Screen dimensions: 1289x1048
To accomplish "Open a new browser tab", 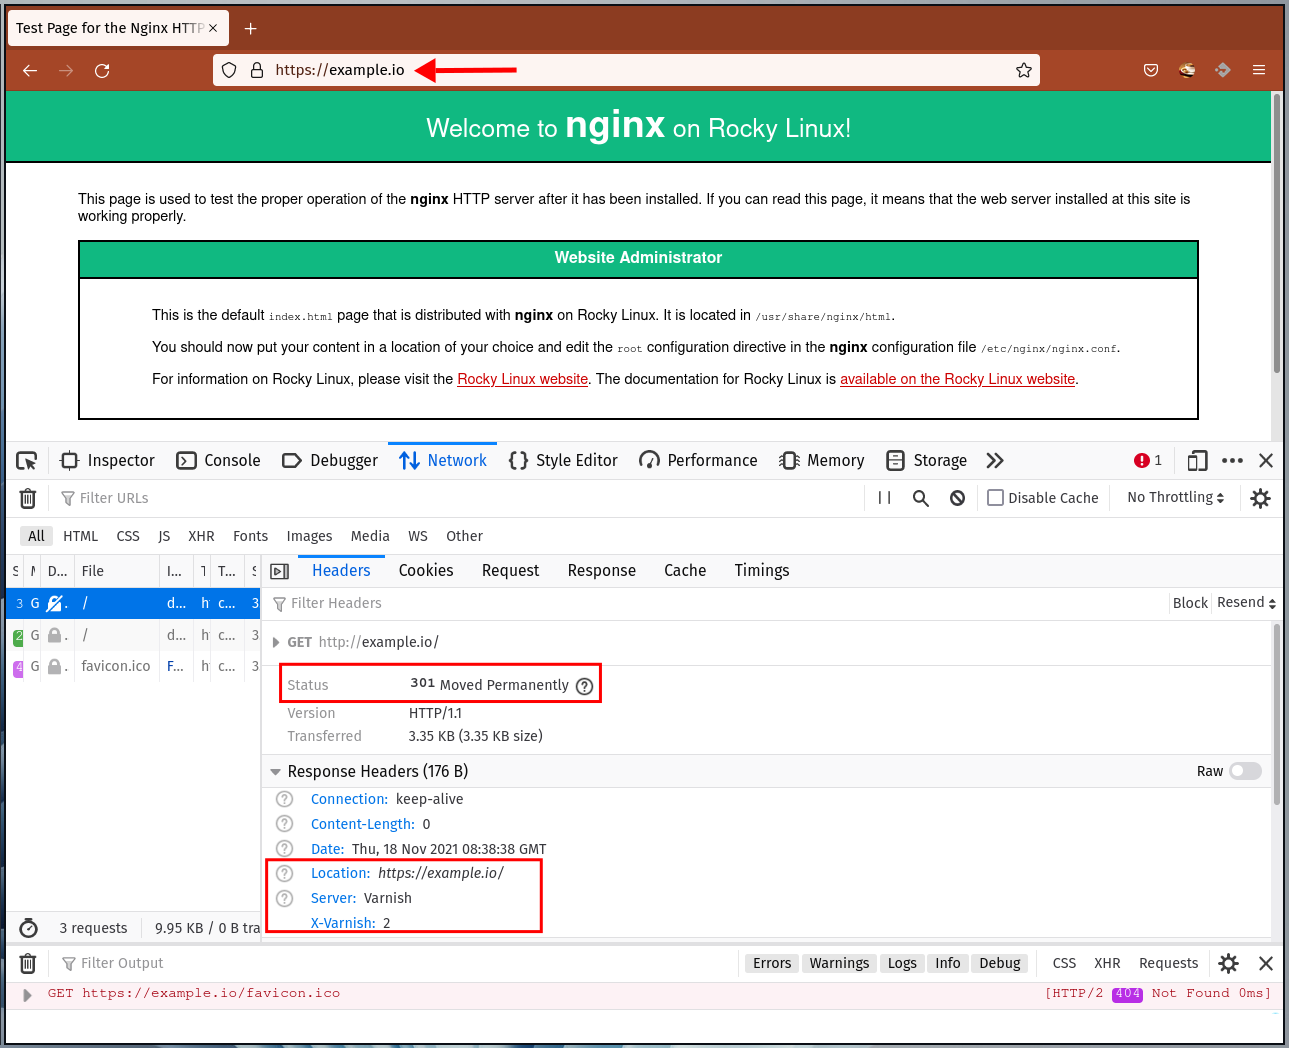I will click(x=251, y=28).
